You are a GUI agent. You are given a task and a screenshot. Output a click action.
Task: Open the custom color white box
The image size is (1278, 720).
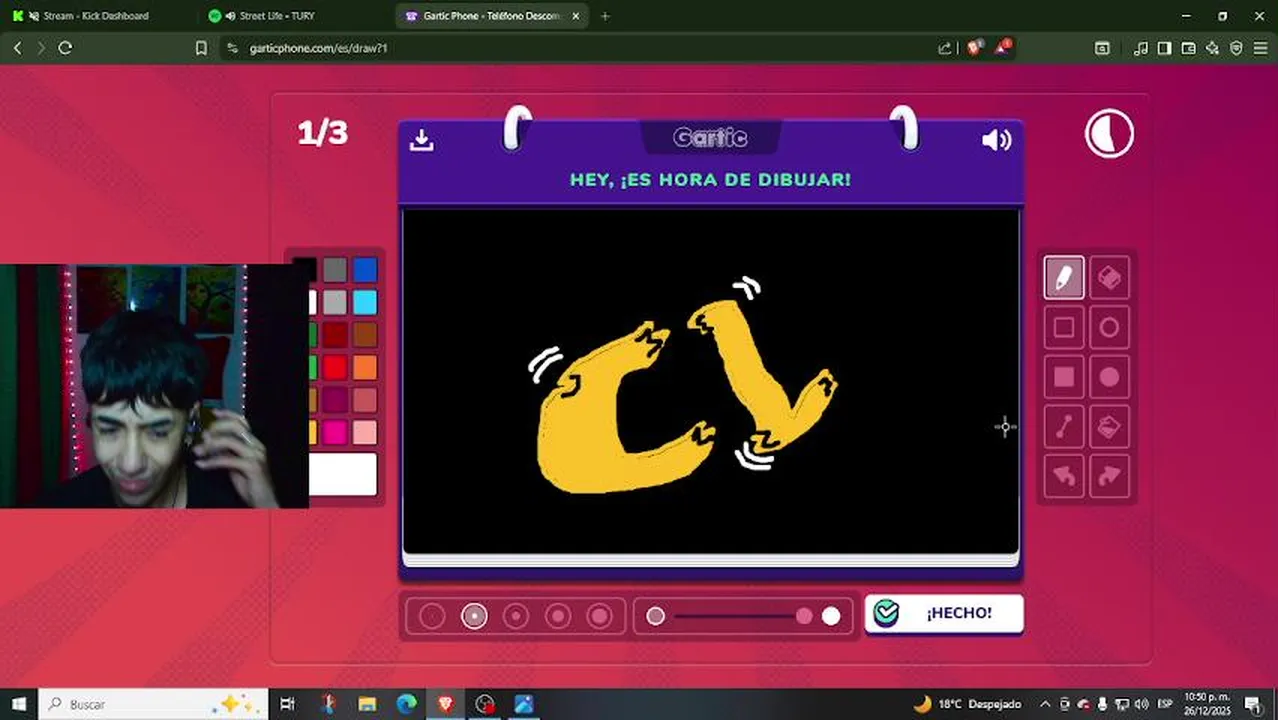tap(343, 474)
